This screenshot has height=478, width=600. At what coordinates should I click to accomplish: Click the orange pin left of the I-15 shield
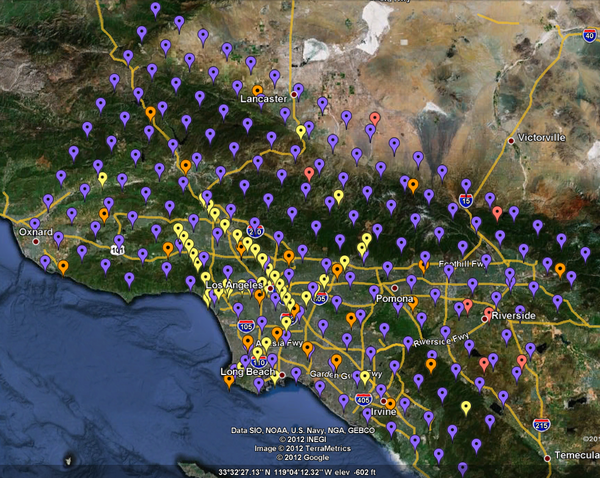pos(413,185)
